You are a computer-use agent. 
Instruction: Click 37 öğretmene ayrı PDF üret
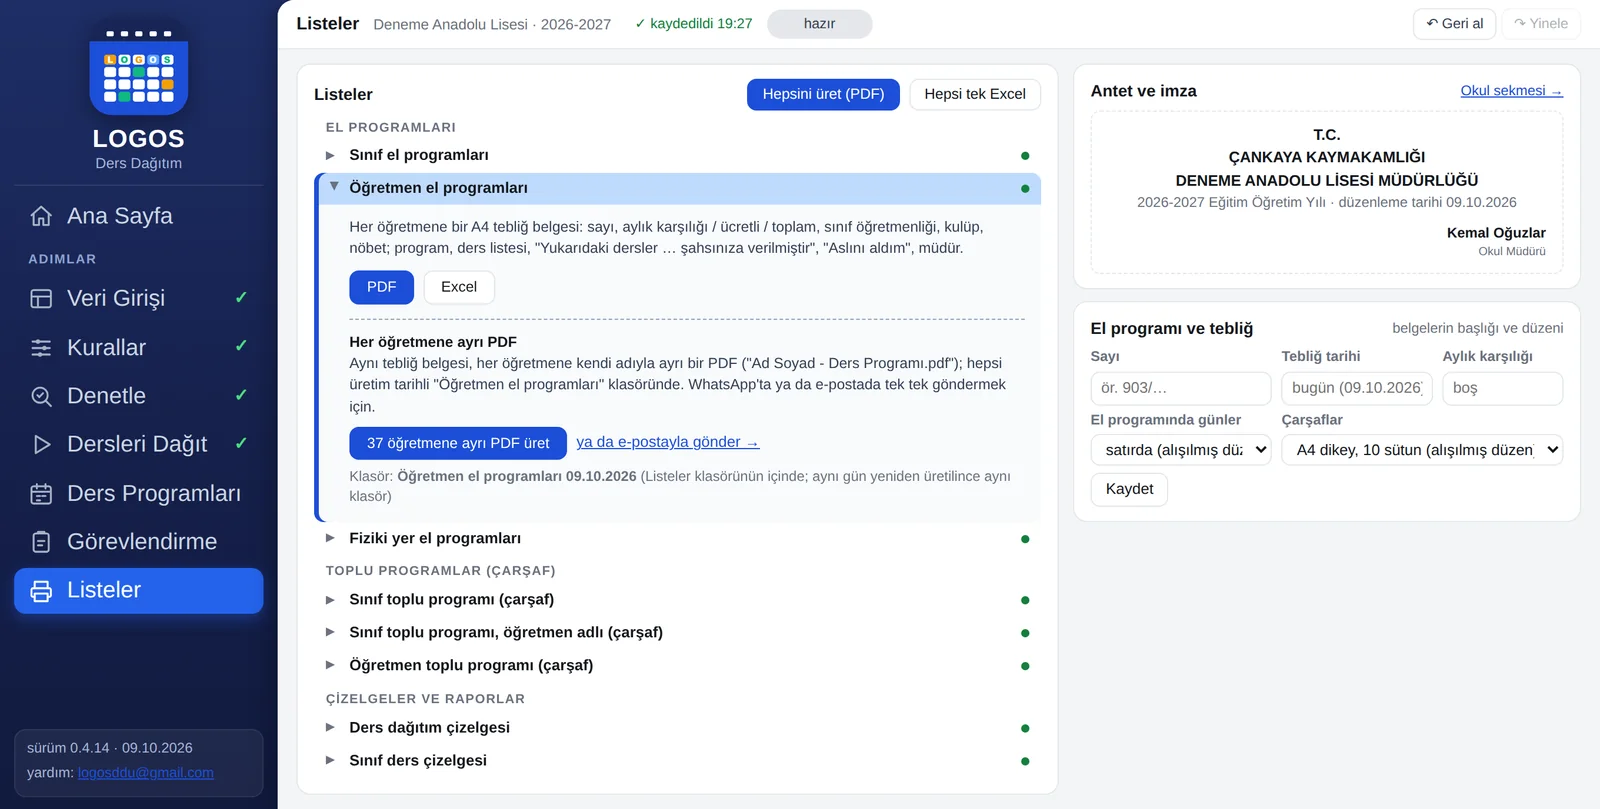tap(458, 443)
